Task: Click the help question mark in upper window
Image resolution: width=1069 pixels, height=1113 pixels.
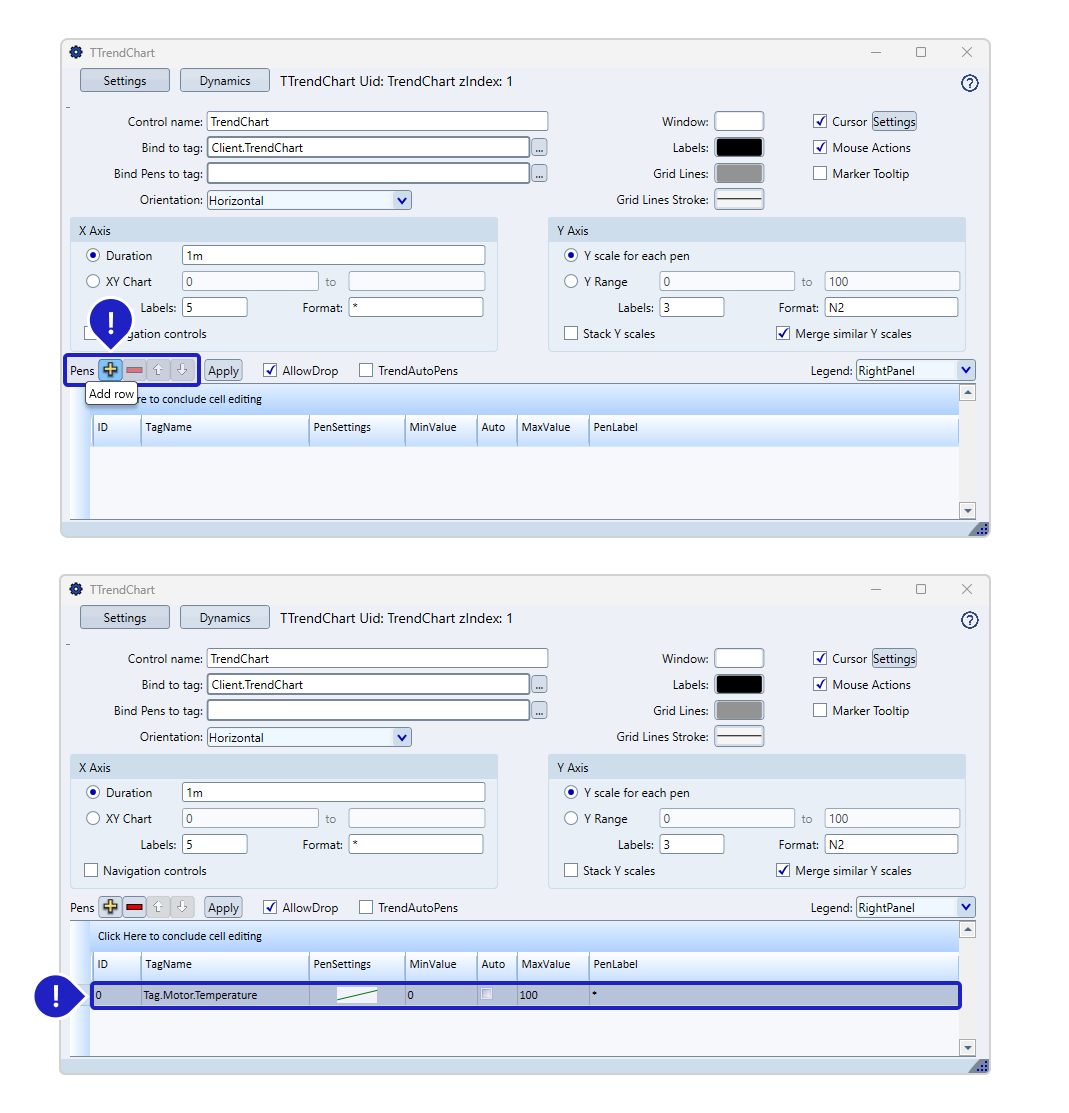Action: 969,83
